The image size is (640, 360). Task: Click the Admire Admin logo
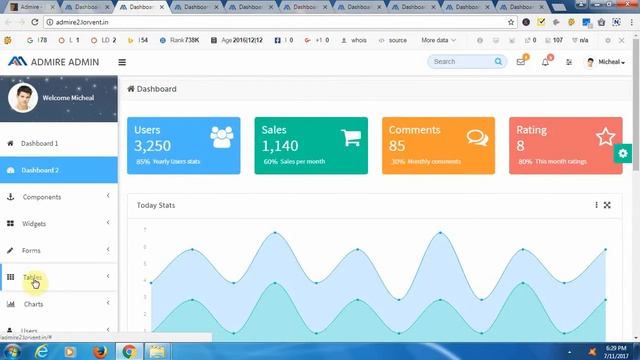(53, 62)
